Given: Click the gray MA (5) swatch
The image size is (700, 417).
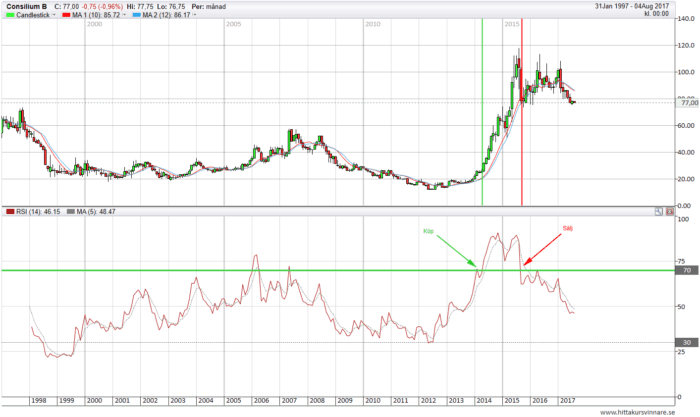Looking at the screenshot, I should [x=71, y=212].
